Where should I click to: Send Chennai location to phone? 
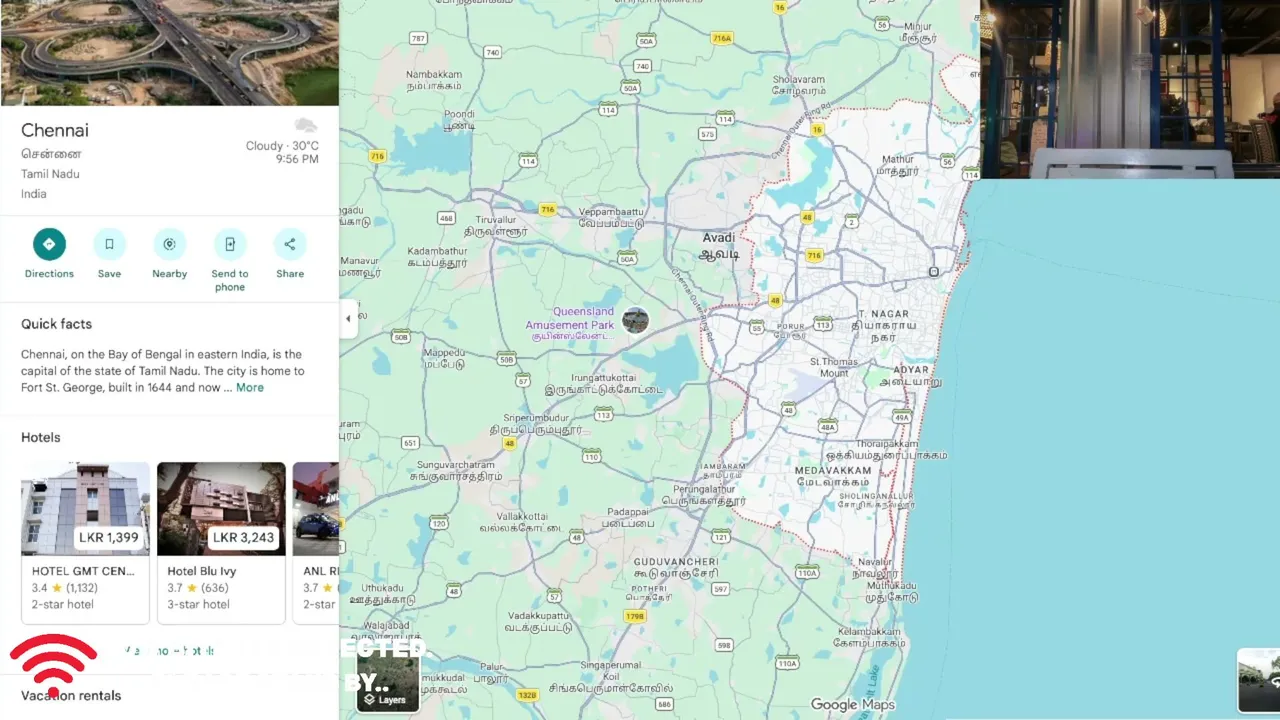pyautogui.click(x=230, y=244)
